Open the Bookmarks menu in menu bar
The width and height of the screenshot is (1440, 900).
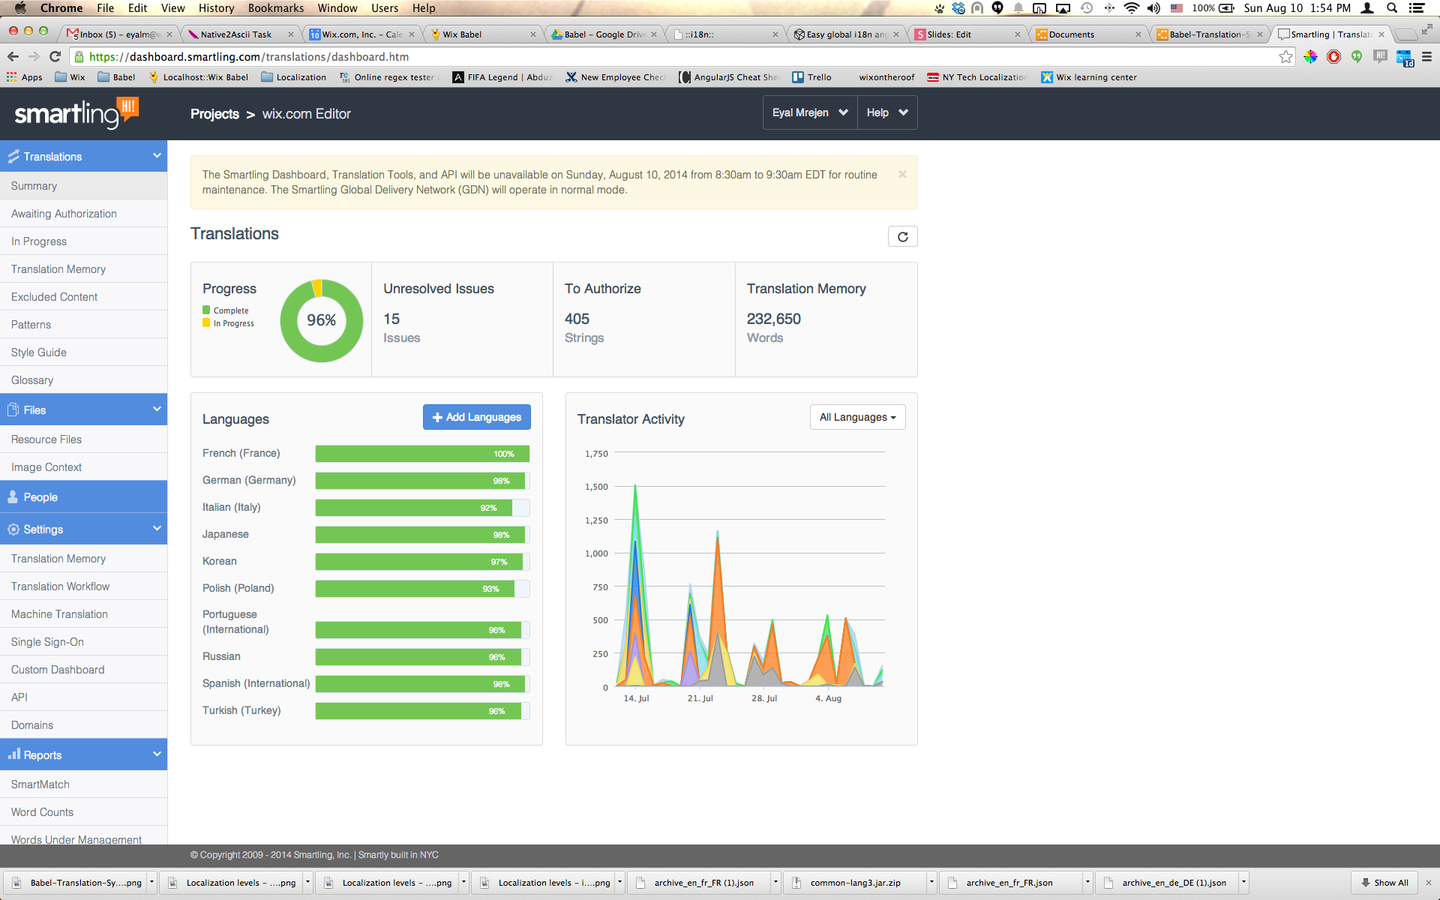point(276,8)
